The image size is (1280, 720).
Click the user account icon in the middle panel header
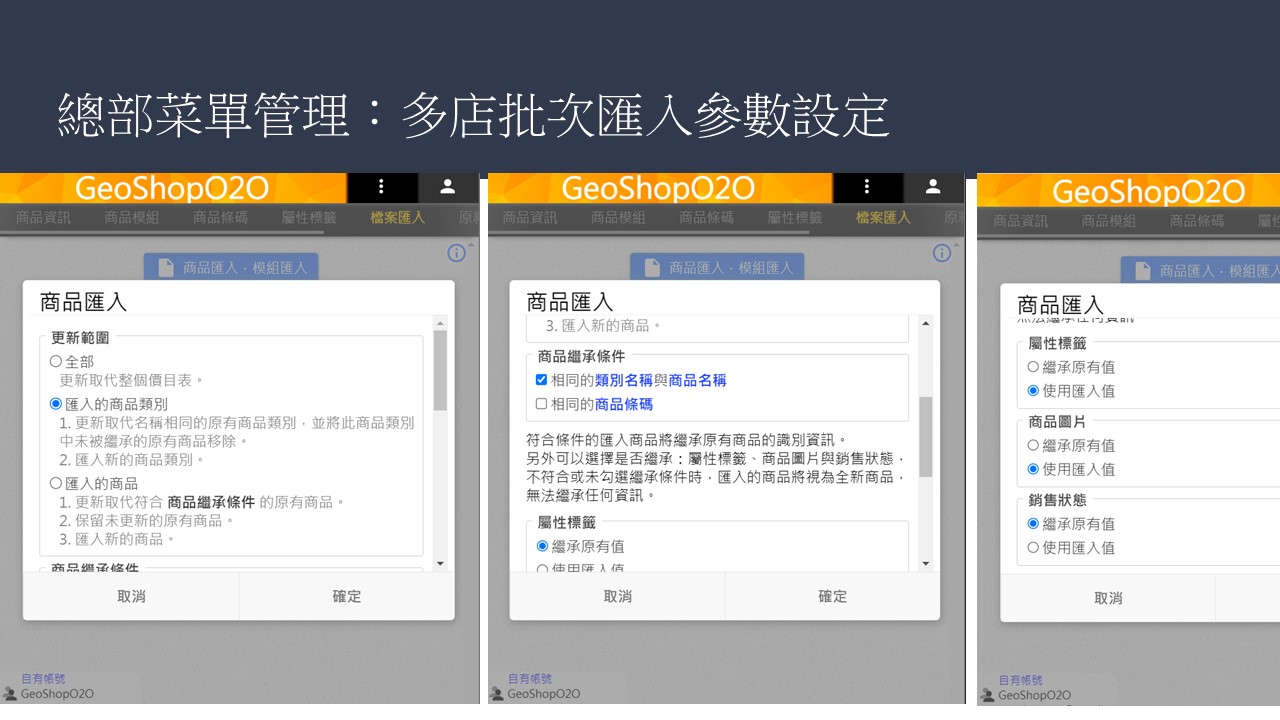pyautogui.click(x=933, y=187)
